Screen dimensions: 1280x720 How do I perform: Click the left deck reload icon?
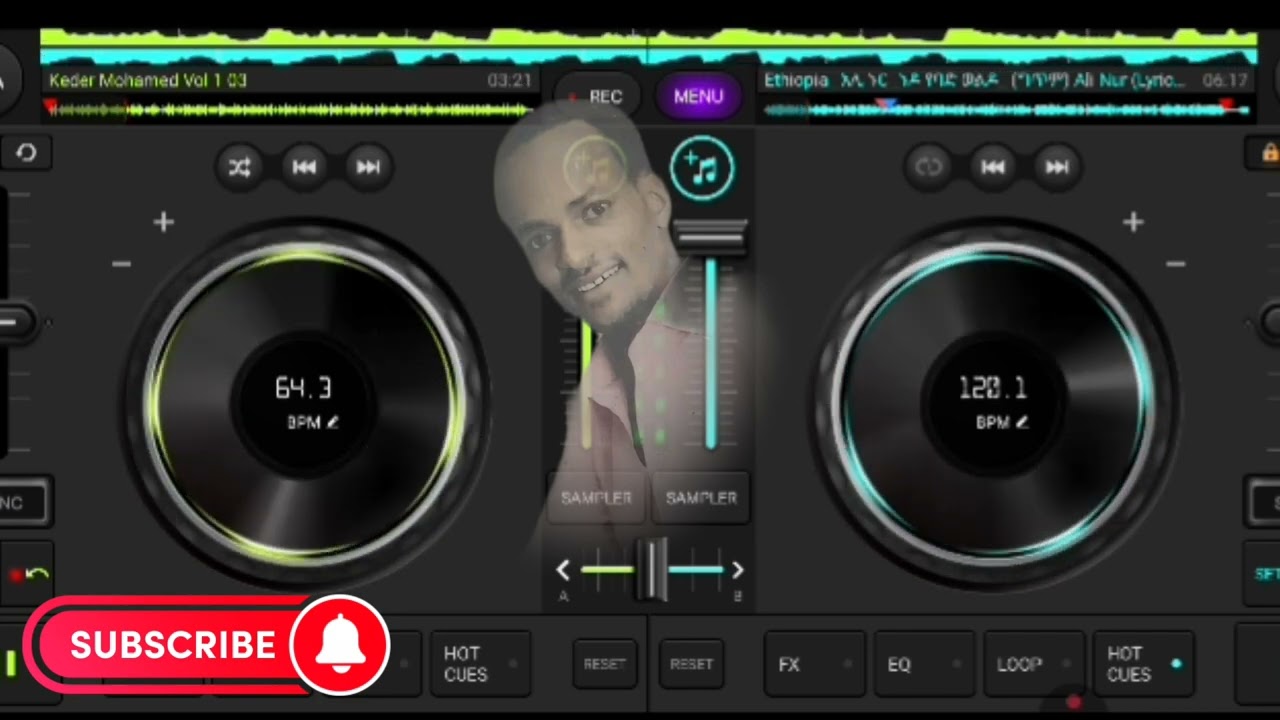26,153
